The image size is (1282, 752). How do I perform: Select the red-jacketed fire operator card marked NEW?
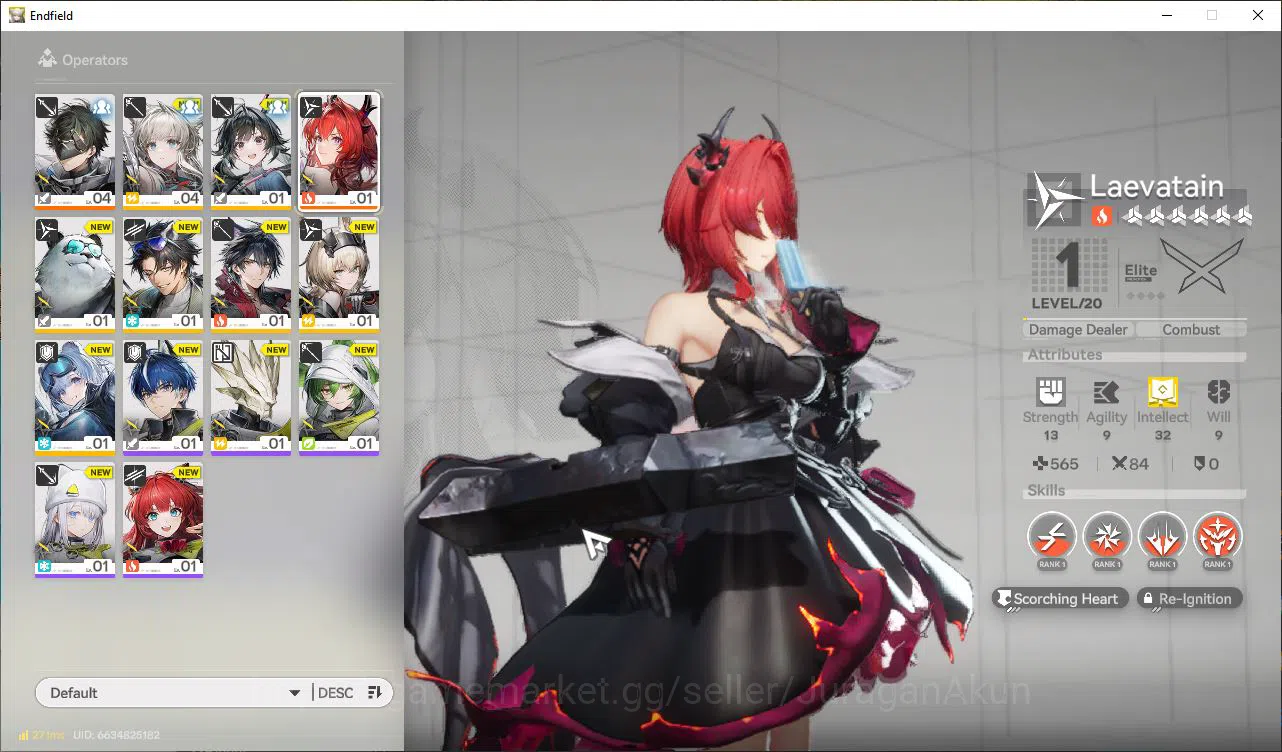pyautogui.click(x=251, y=275)
